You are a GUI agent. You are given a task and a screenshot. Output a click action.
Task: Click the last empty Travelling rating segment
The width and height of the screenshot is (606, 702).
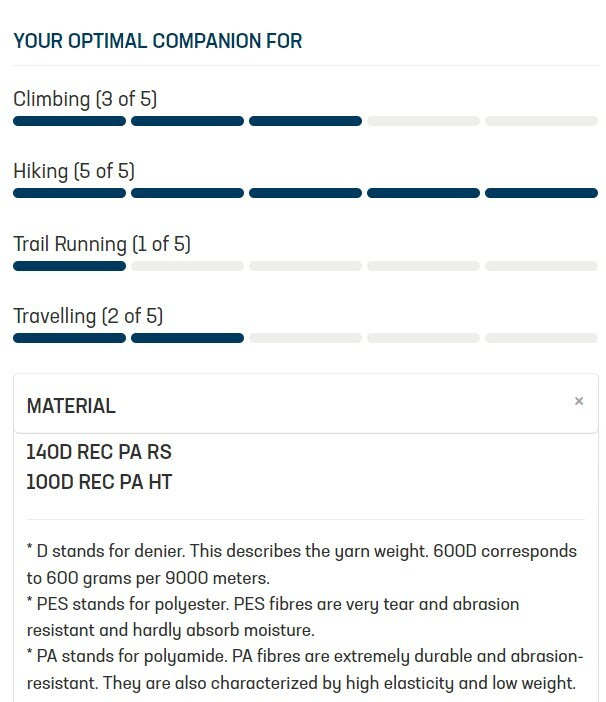click(x=541, y=338)
